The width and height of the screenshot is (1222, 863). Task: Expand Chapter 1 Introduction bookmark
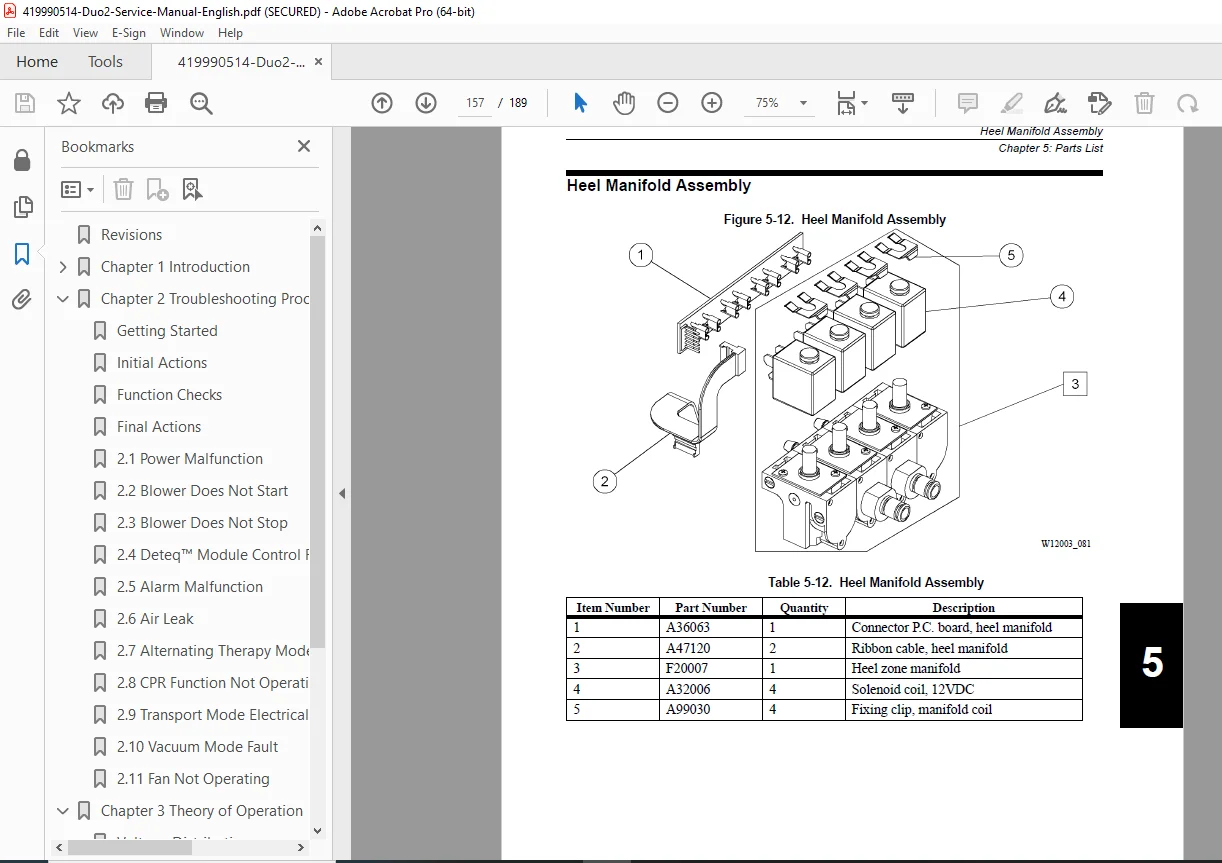tap(63, 267)
